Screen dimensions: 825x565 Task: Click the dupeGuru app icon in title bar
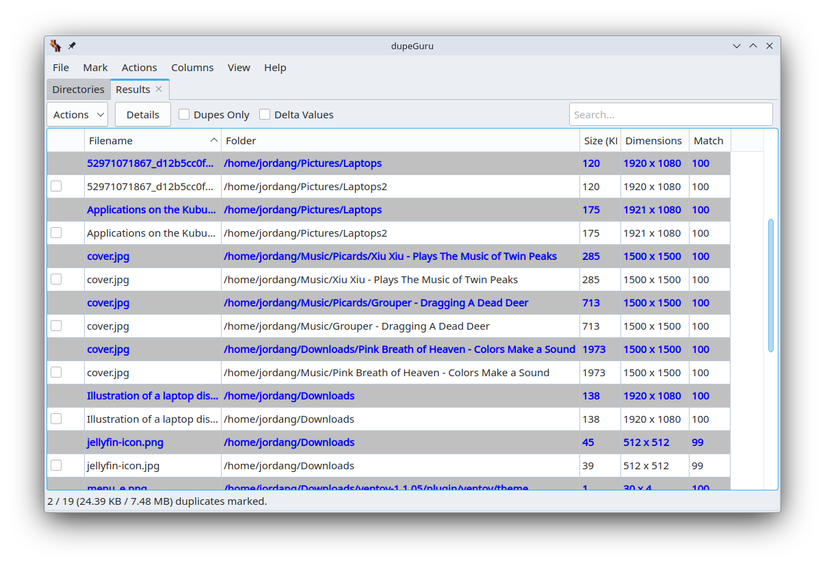tap(56, 46)
